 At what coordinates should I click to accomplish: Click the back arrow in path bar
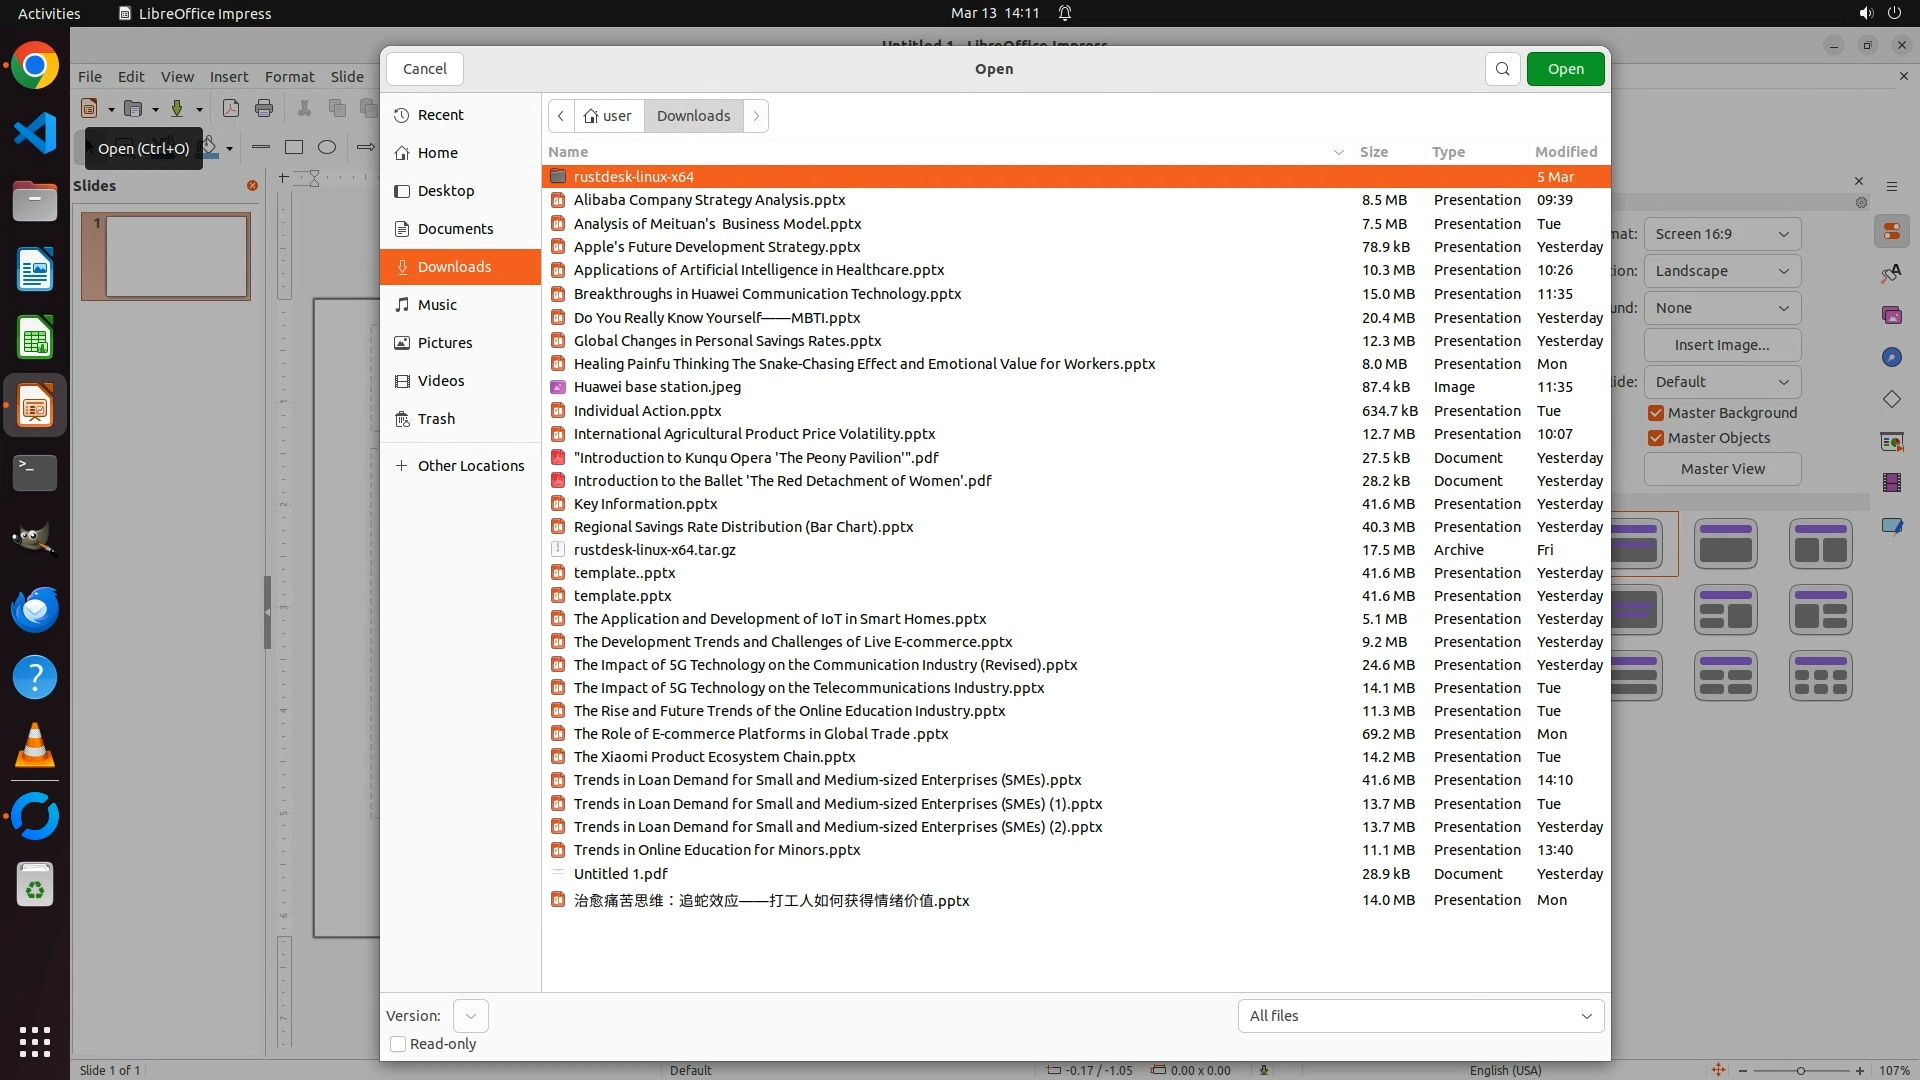click(561, 116)
